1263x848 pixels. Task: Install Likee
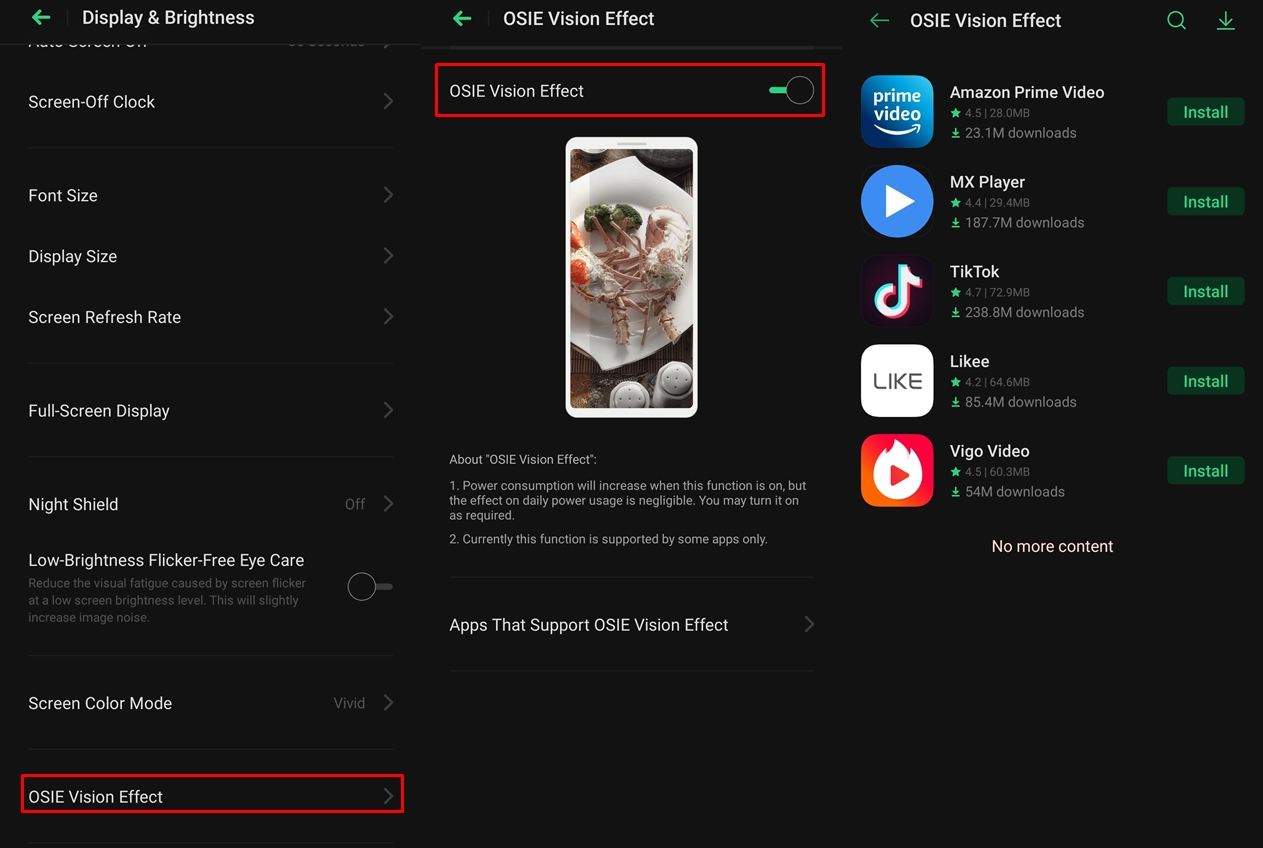[1205, 381]
